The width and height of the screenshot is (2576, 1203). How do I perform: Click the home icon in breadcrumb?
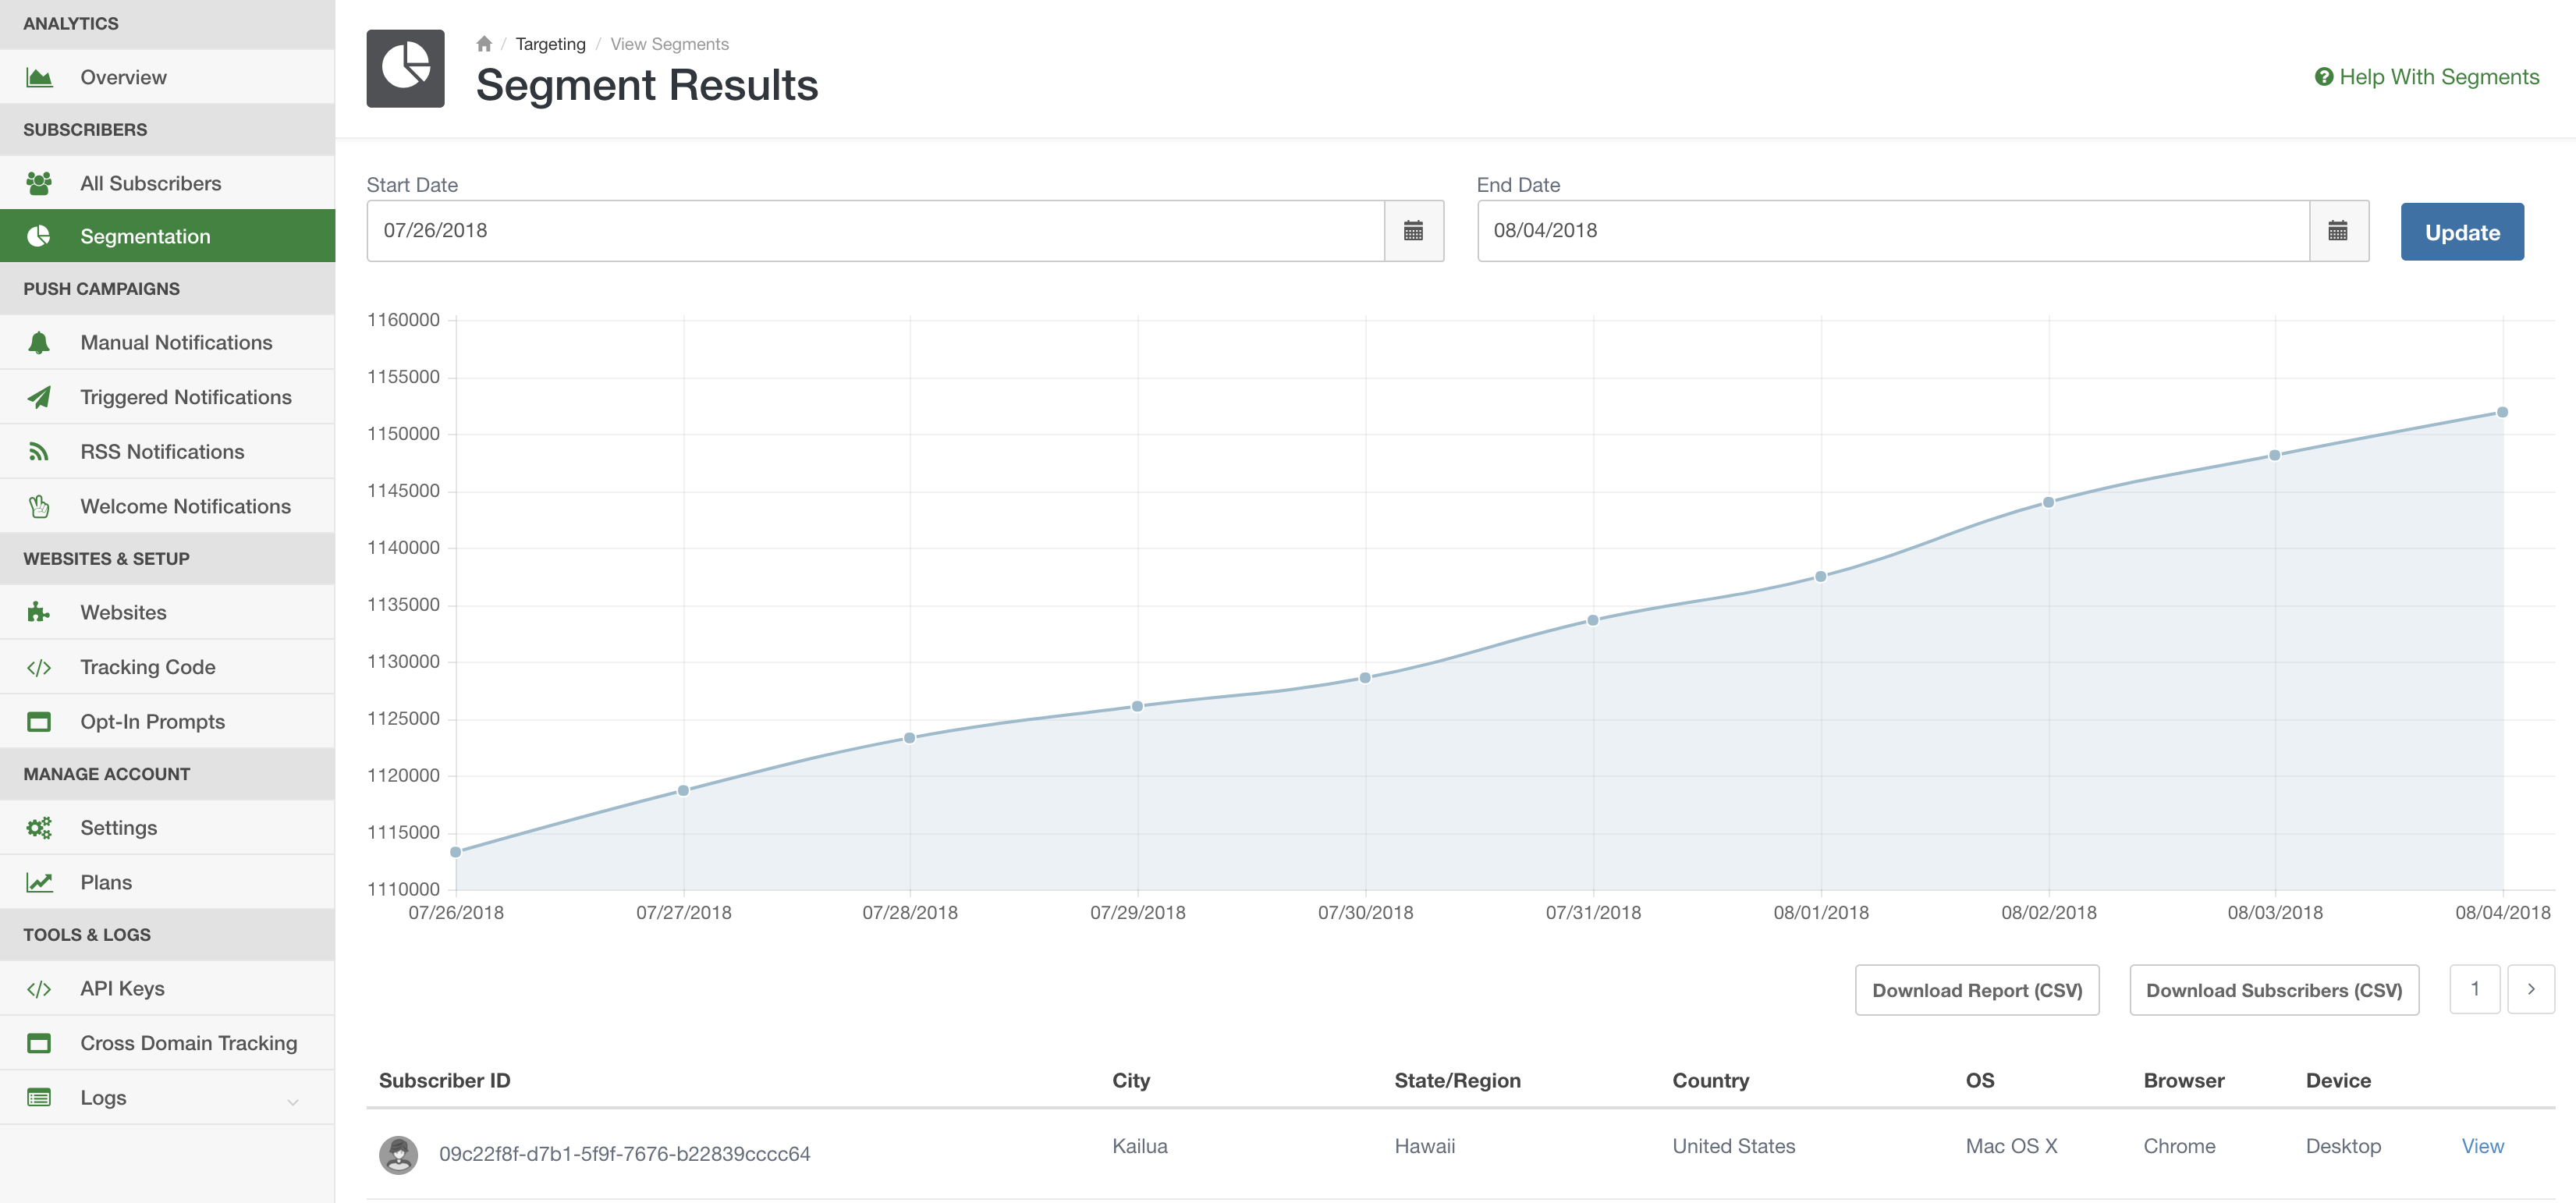(484, 44)
